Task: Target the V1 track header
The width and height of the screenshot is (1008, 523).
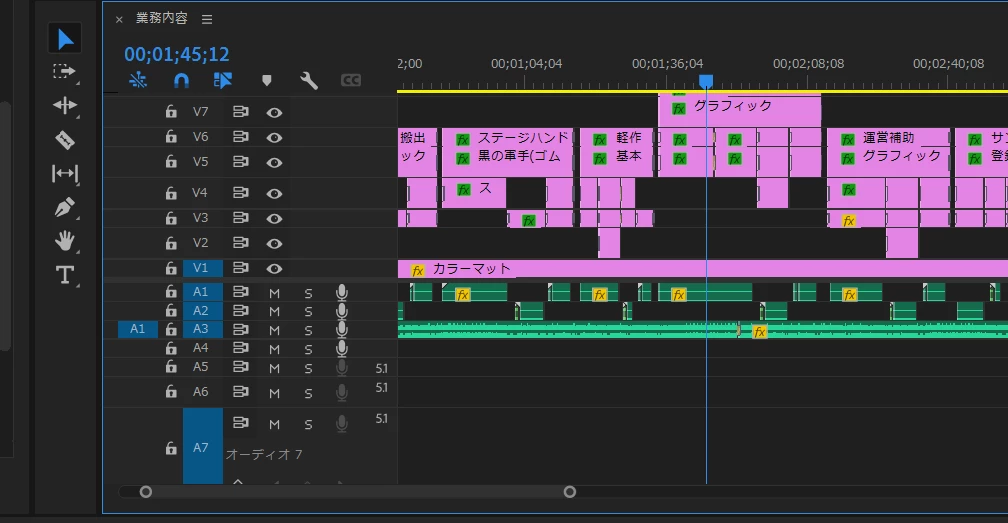Action: (203, 268)
